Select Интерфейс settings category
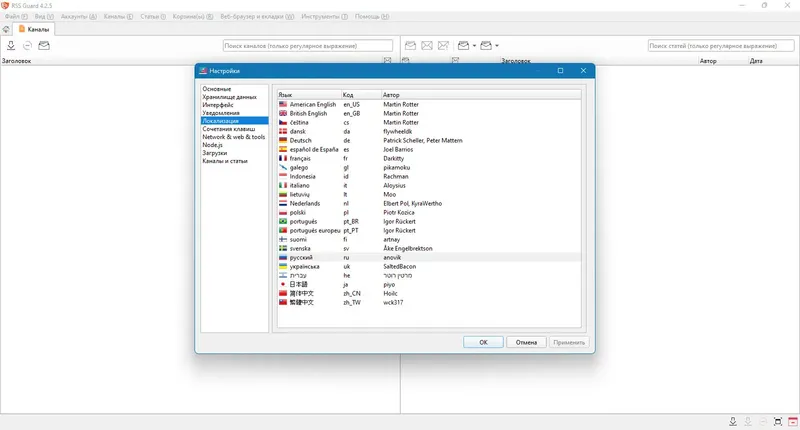Viewport: 800px width, 430px height. pos(235,105)
